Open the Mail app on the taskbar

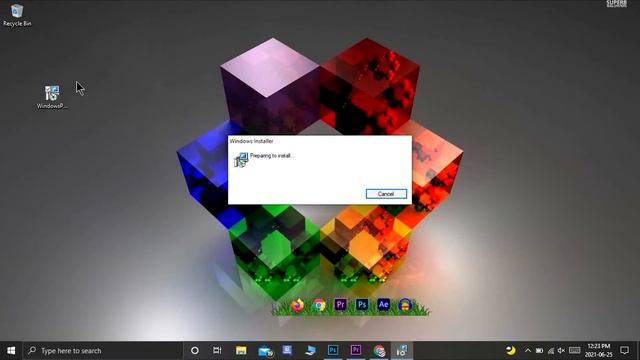click(265, 351)
